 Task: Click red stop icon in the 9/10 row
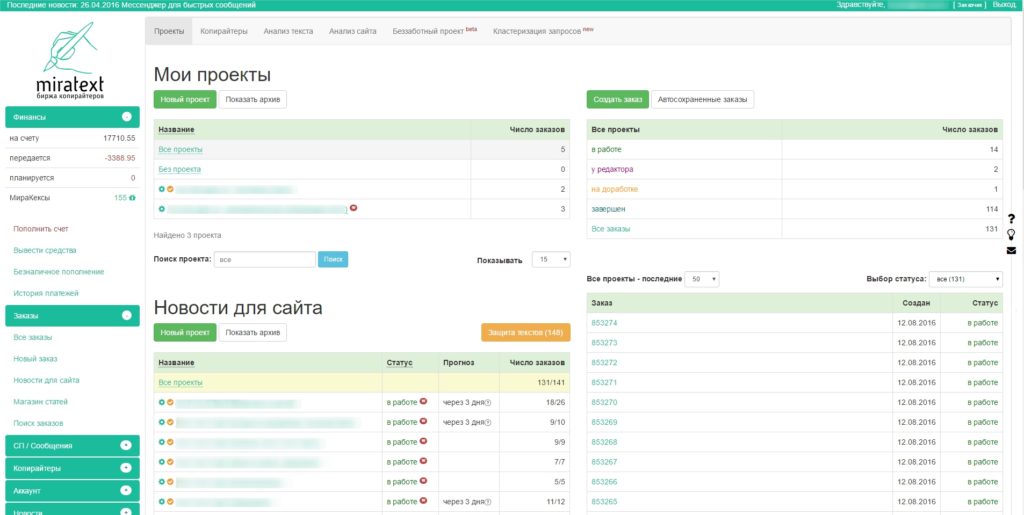[x=423, y=422]
